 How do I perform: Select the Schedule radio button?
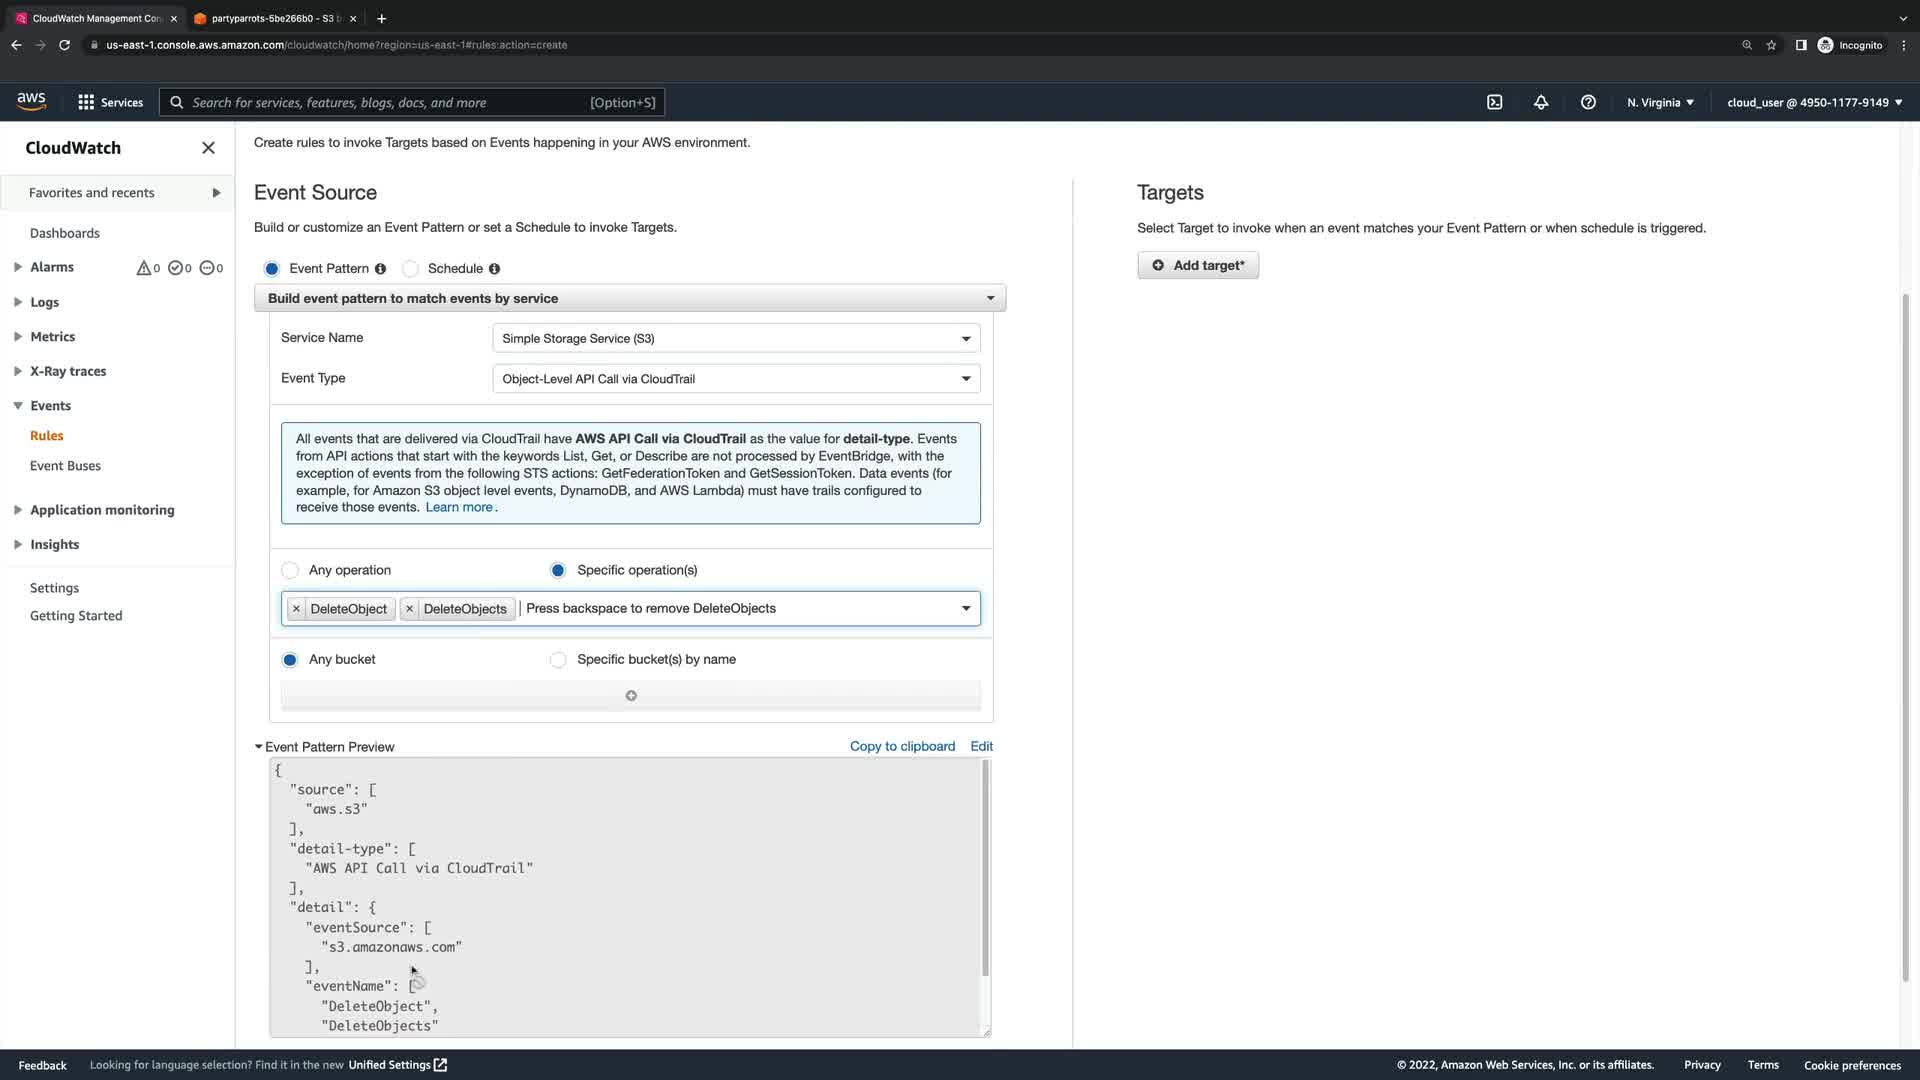pos(410,269)
